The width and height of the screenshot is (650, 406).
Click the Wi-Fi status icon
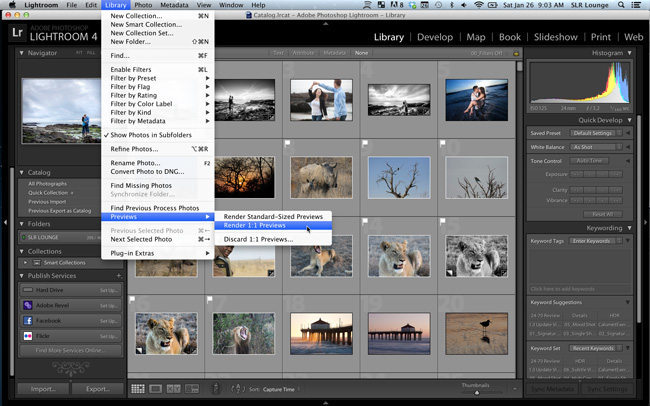click(x=478, y=5)
